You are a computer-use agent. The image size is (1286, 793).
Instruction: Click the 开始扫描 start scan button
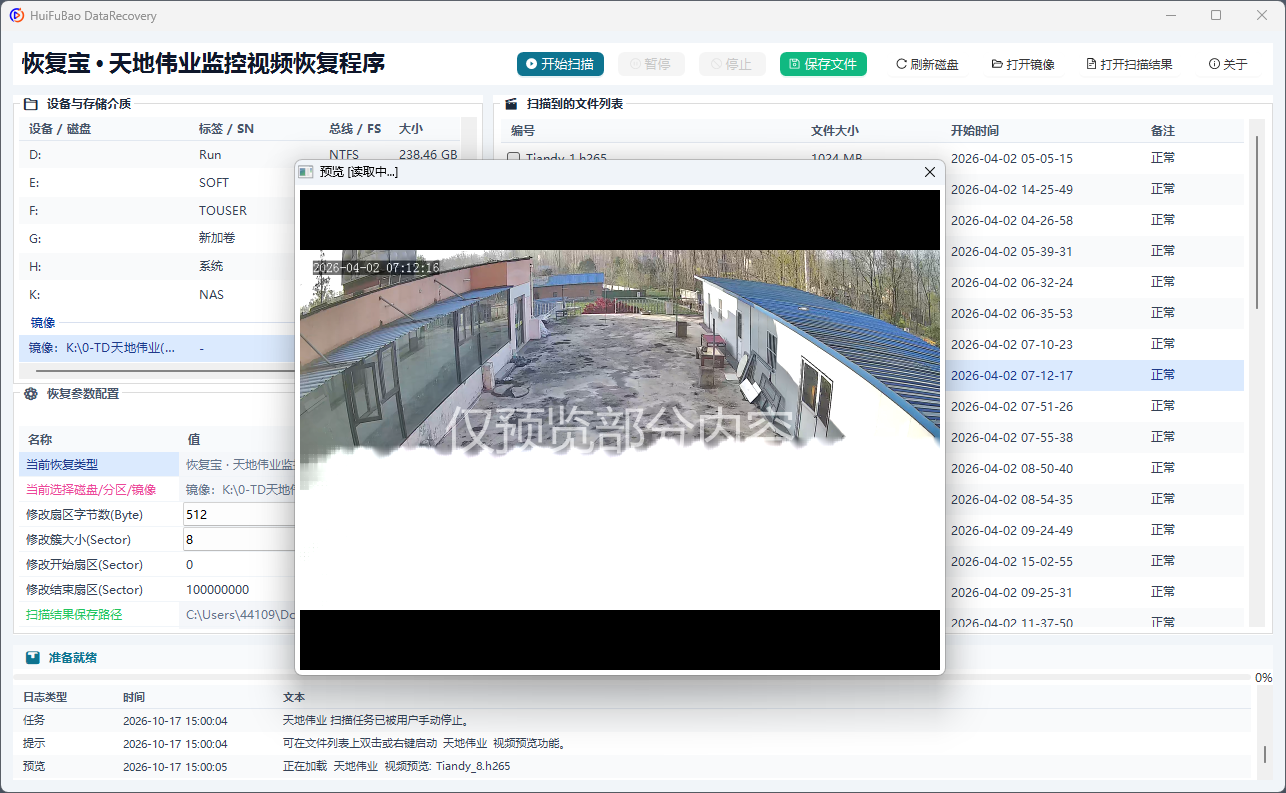(560, 64)
